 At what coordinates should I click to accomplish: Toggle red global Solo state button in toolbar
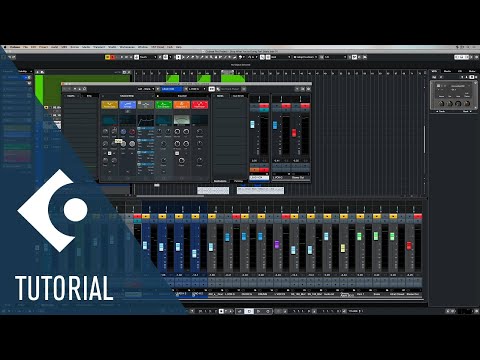[x=113, y=57]
